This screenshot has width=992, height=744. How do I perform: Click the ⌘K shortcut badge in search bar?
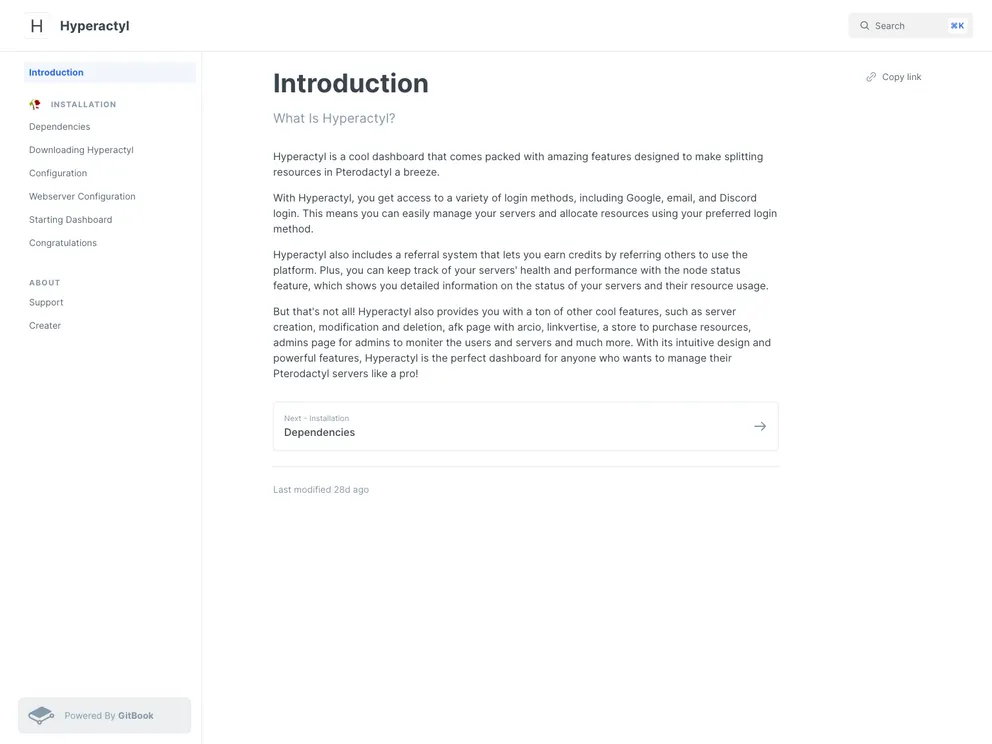tap(956, 25)
